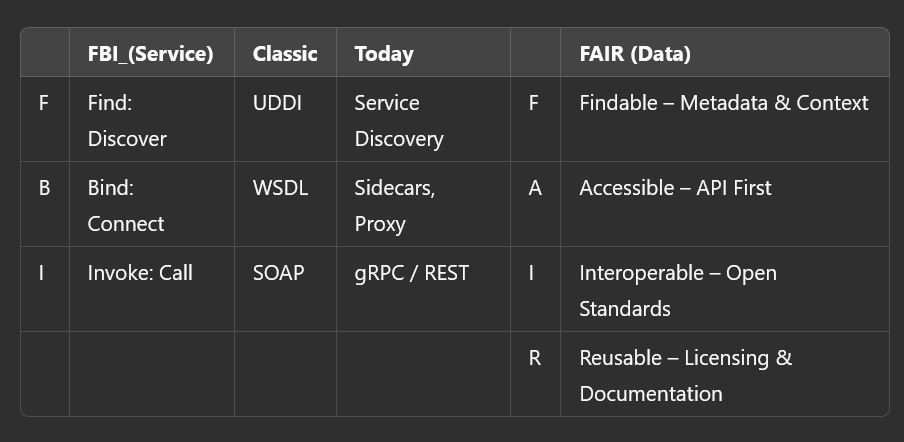Click the FAIR (Data) column header

tap(634, 54)
